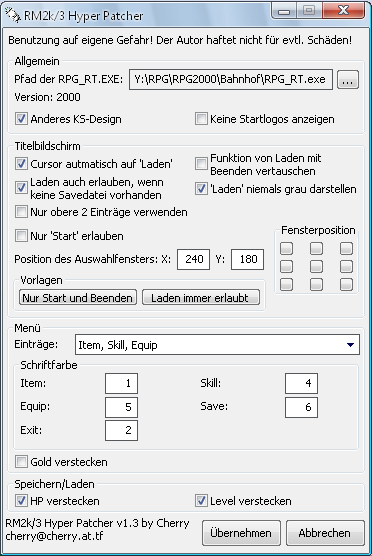Viewport: 372px width, 556px height.
Task: Open the 'Item, Skill, Equip' combo box
Action: pyautogui.click(x=217, y=345)
